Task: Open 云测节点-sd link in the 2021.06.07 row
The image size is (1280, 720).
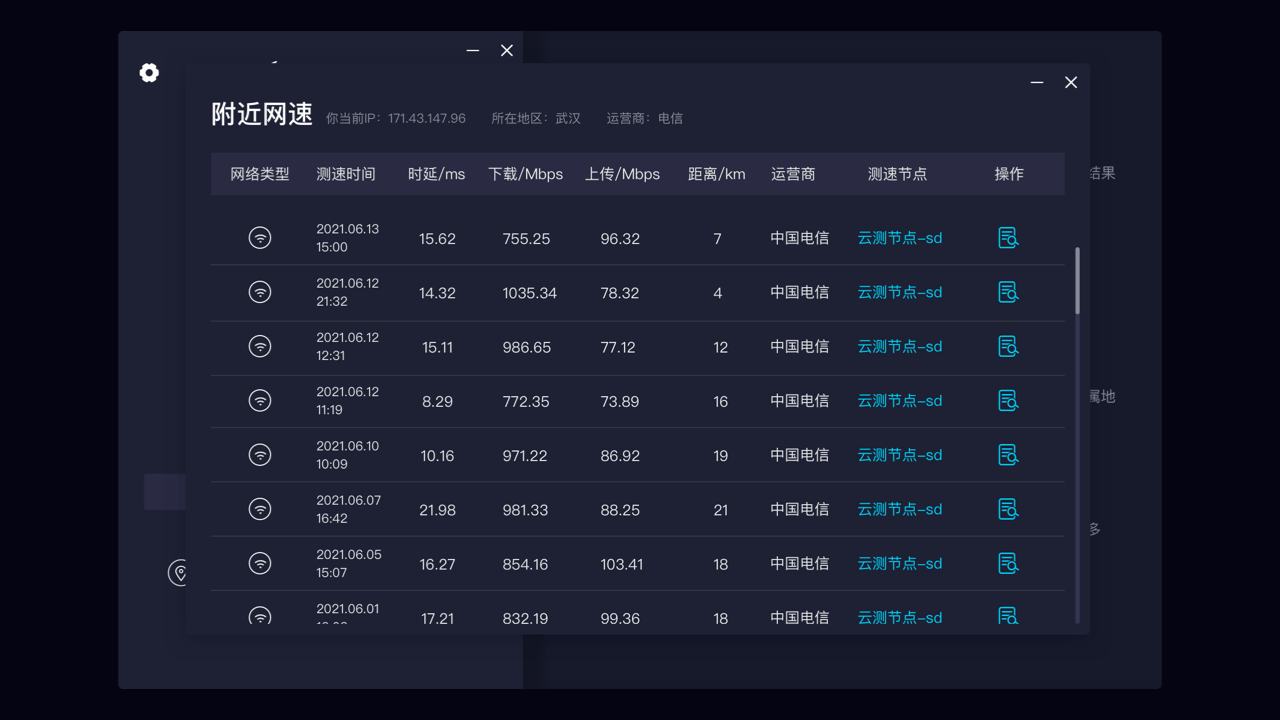Action: click(899, 508)
